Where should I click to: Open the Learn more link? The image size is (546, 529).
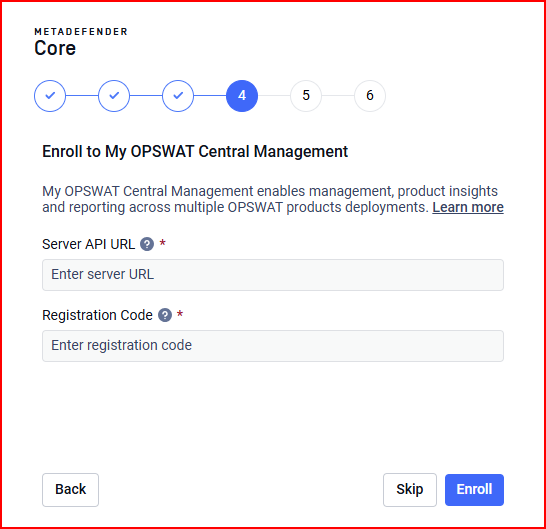[x=468, y=208]
